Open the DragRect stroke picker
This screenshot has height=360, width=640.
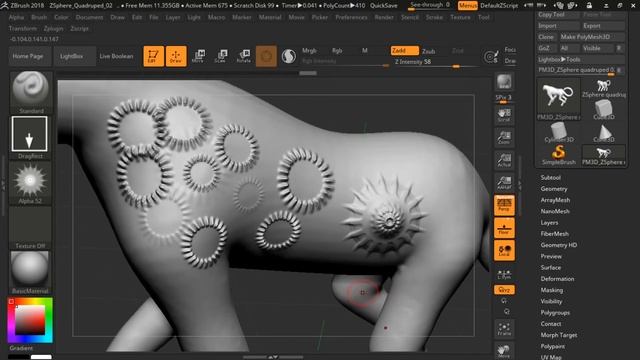29,138
